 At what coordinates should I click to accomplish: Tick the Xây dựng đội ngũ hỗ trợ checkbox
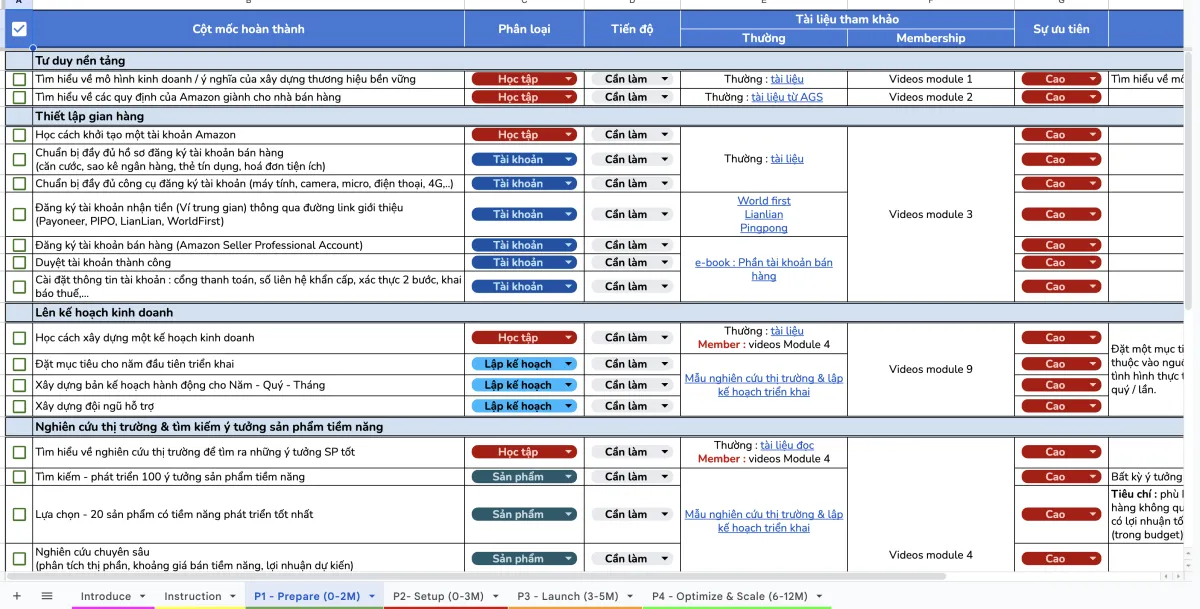point(19,406)
